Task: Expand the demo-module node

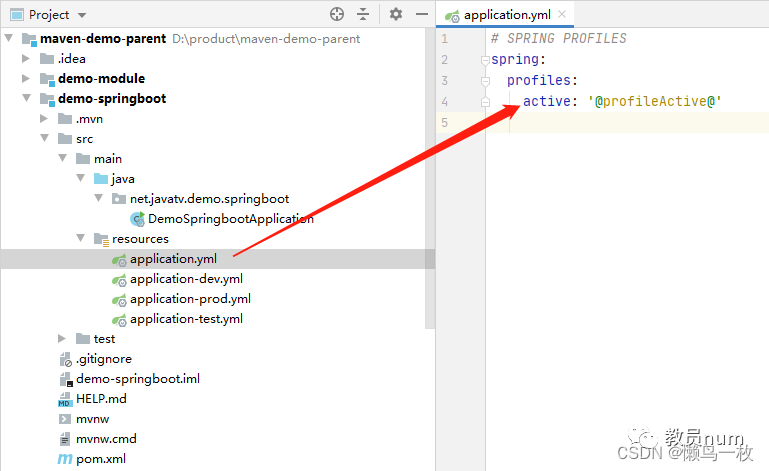Action: 26,78
